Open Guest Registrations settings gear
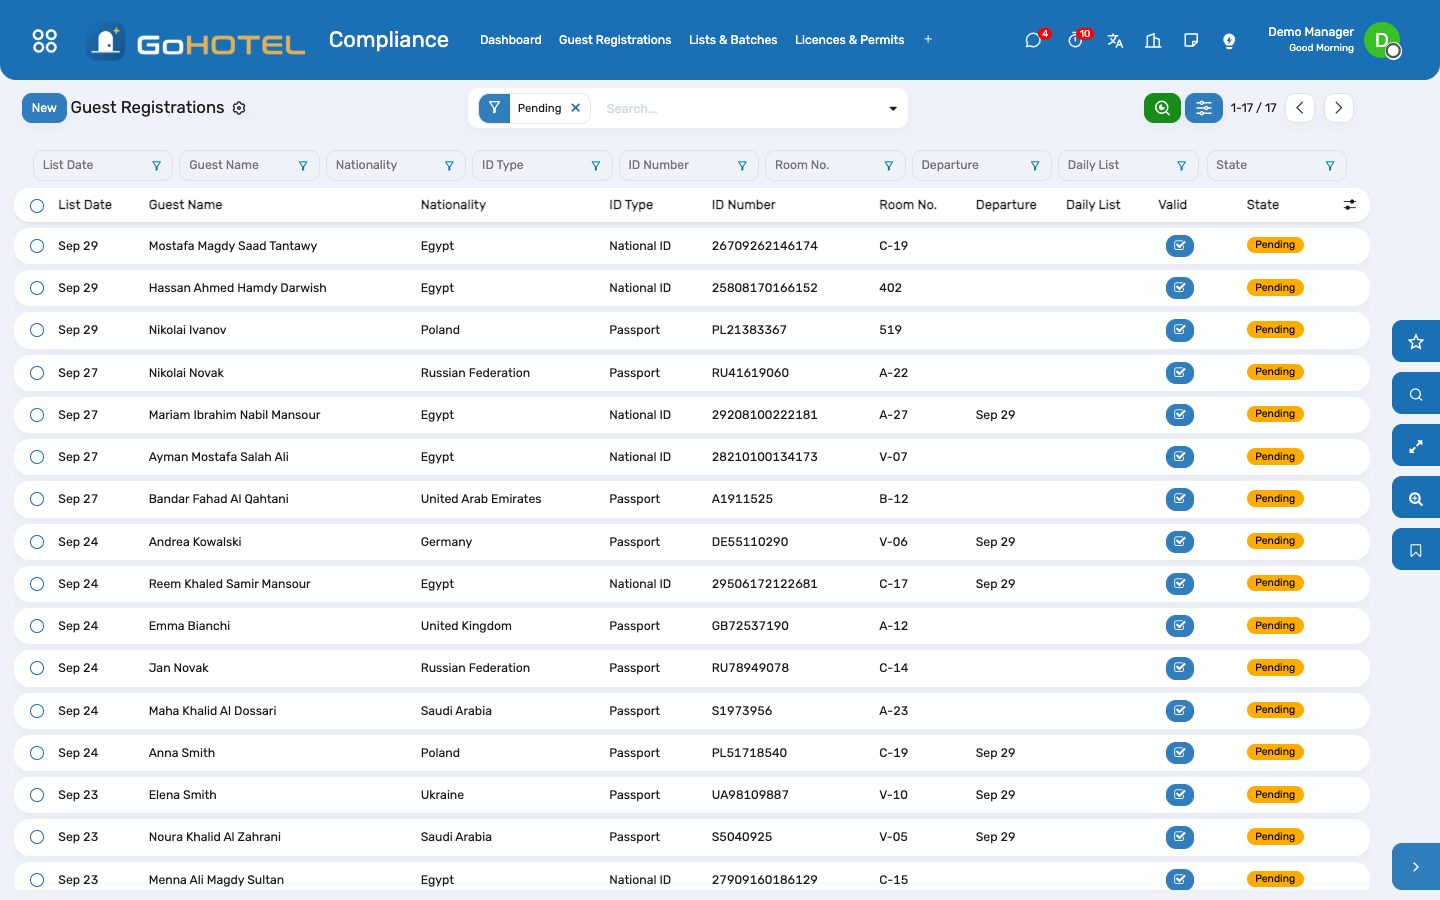Viewport: 1440px width, 900px height. (x=239, y=108)
